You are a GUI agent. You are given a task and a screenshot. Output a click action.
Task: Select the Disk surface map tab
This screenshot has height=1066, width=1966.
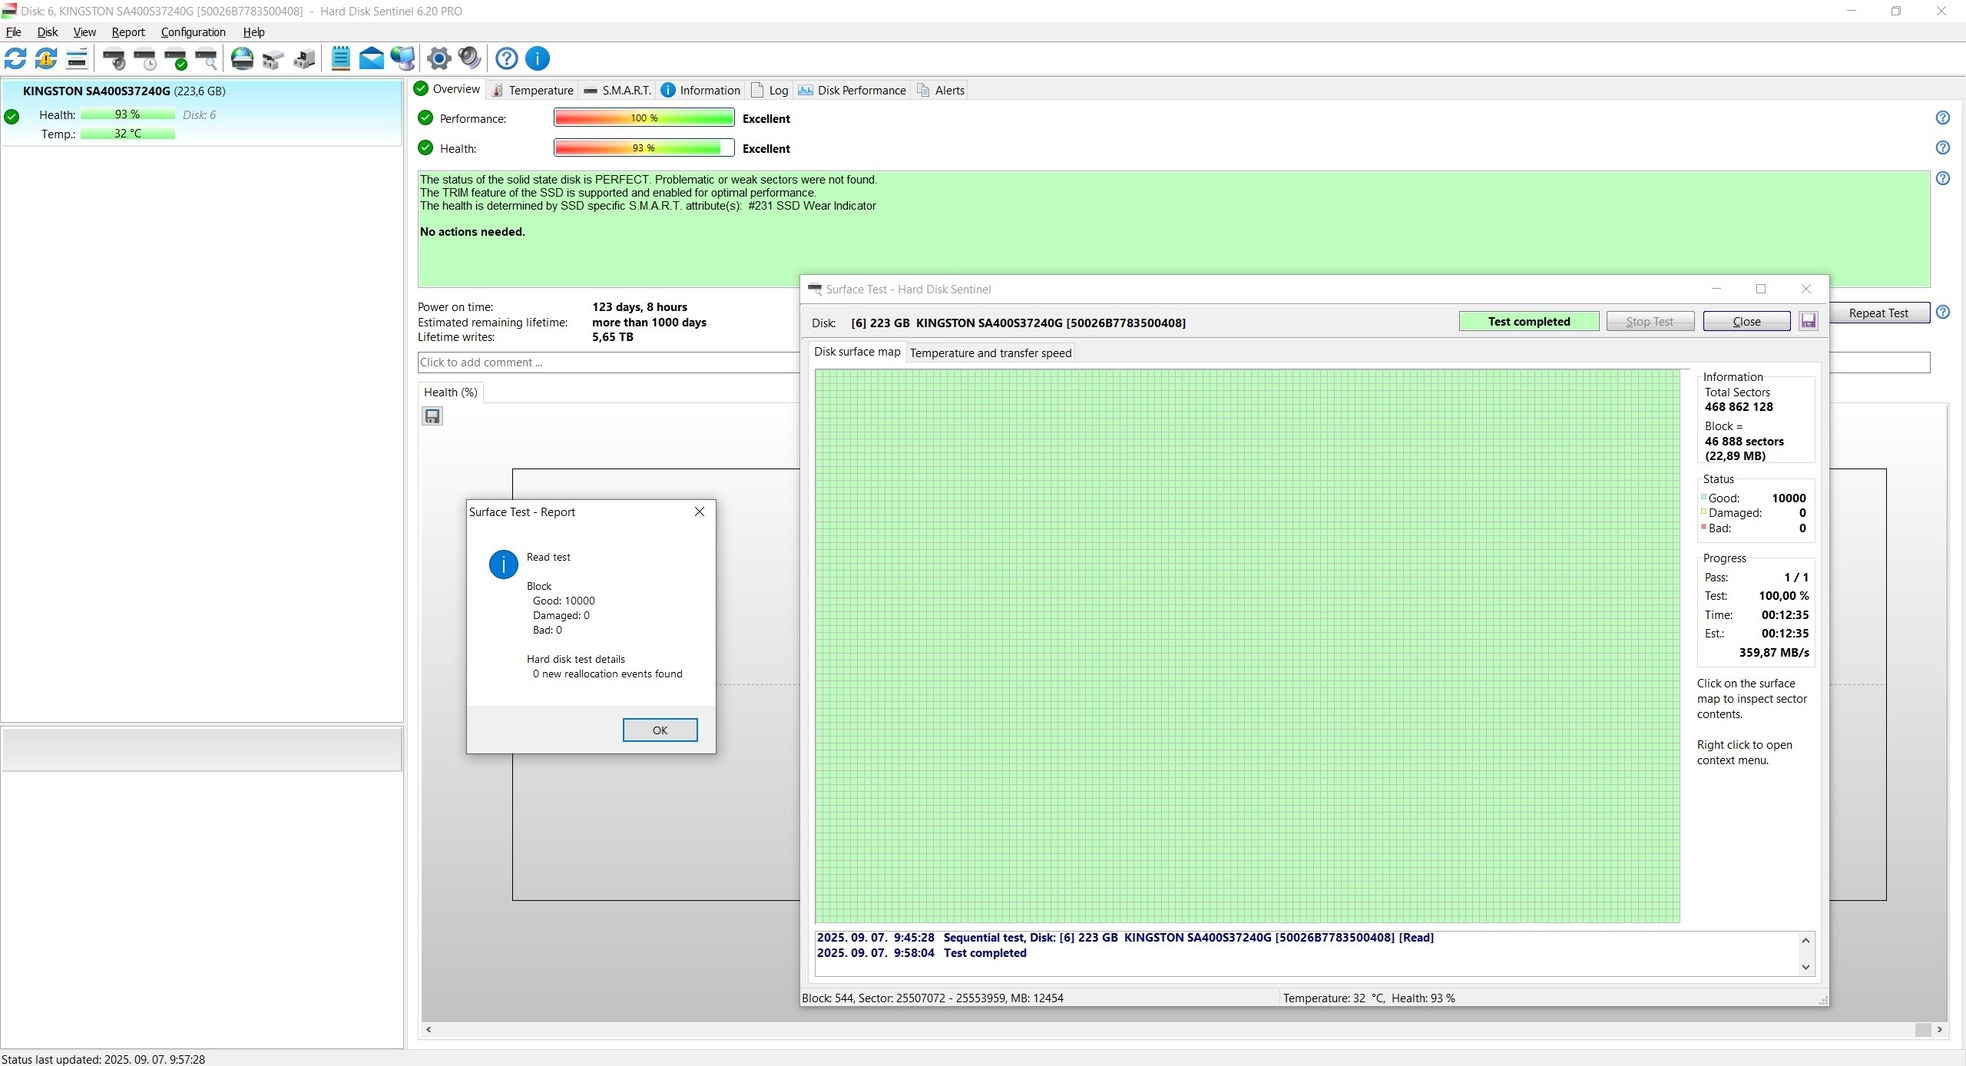click(x=856, y=352)
